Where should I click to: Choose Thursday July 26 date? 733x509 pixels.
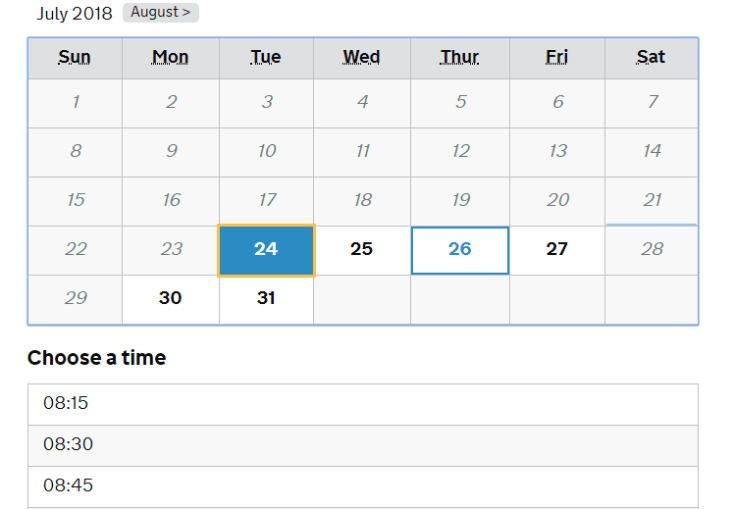pos(460,249)
